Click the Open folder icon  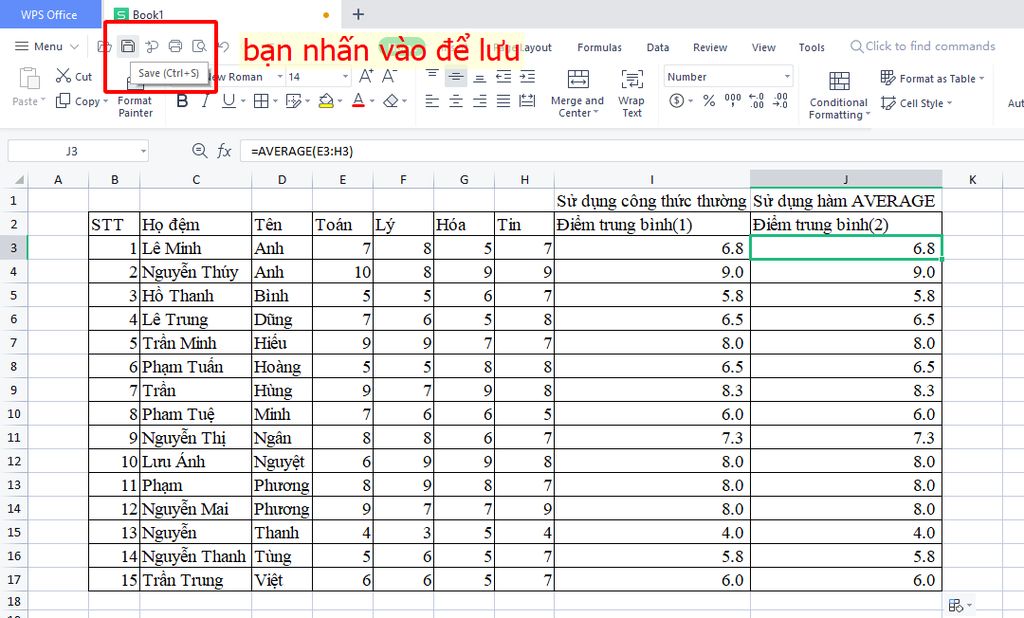(104, 46)
